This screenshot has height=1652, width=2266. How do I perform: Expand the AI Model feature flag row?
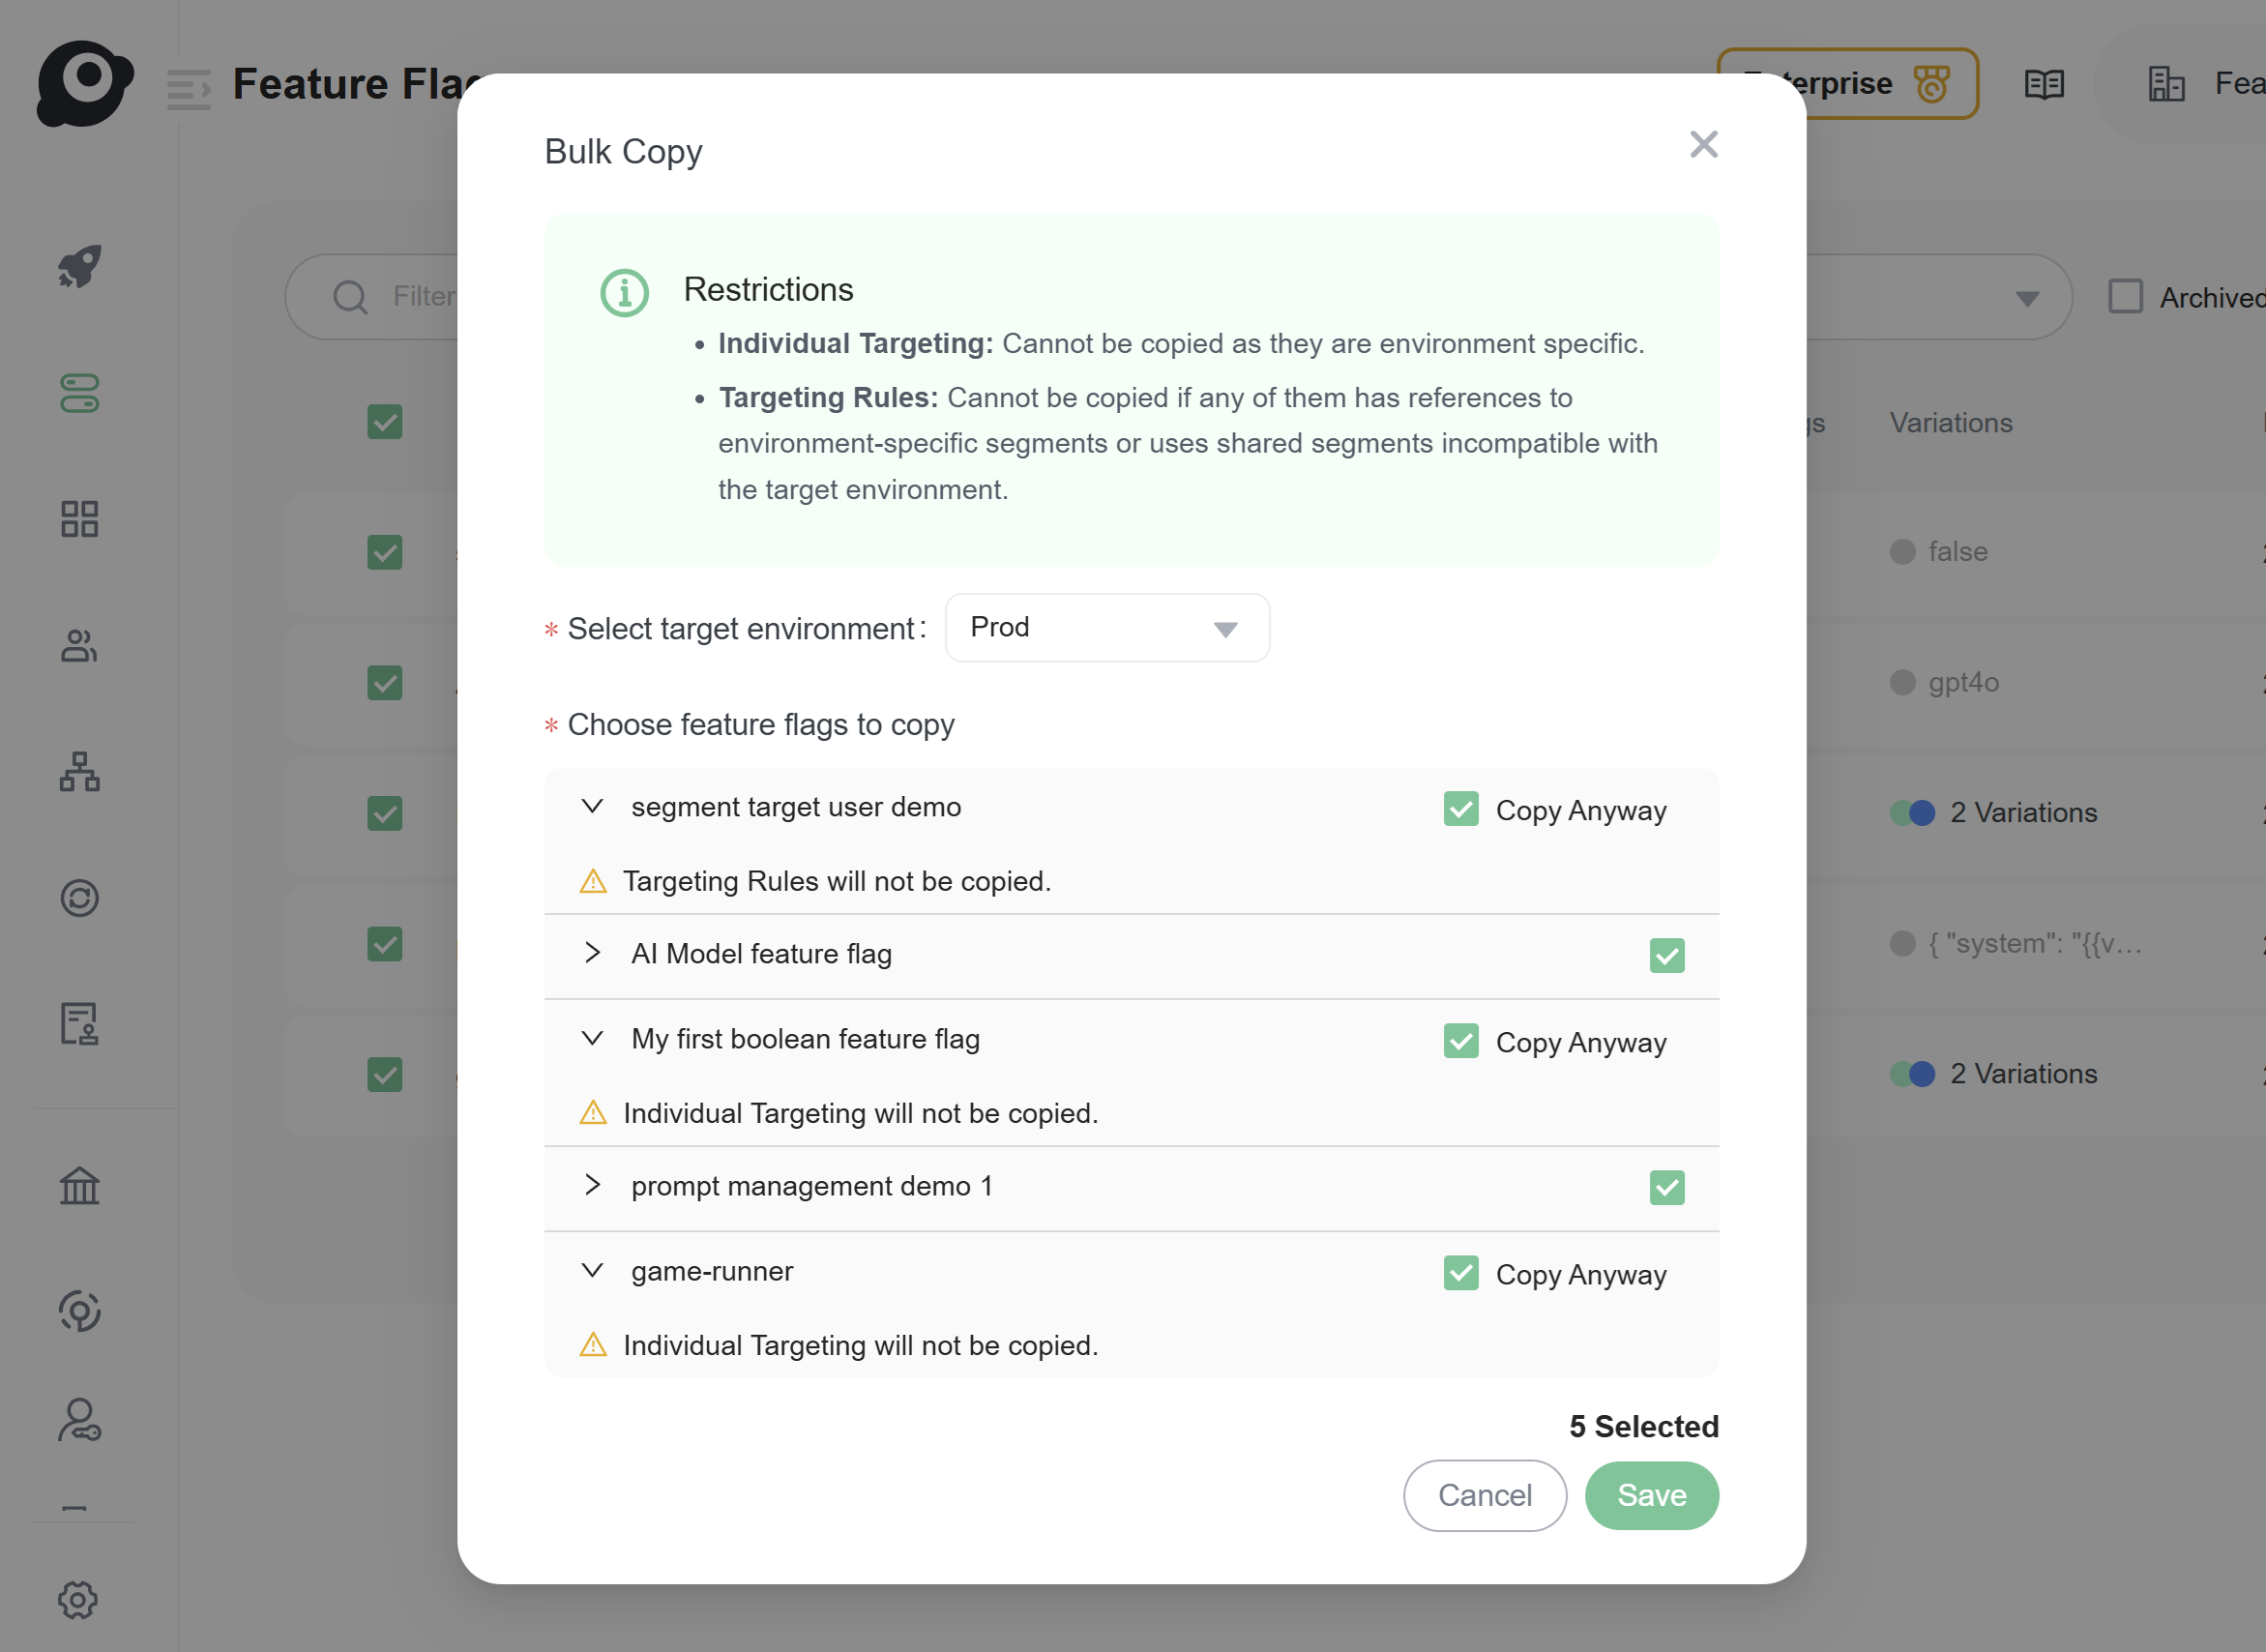592,952
